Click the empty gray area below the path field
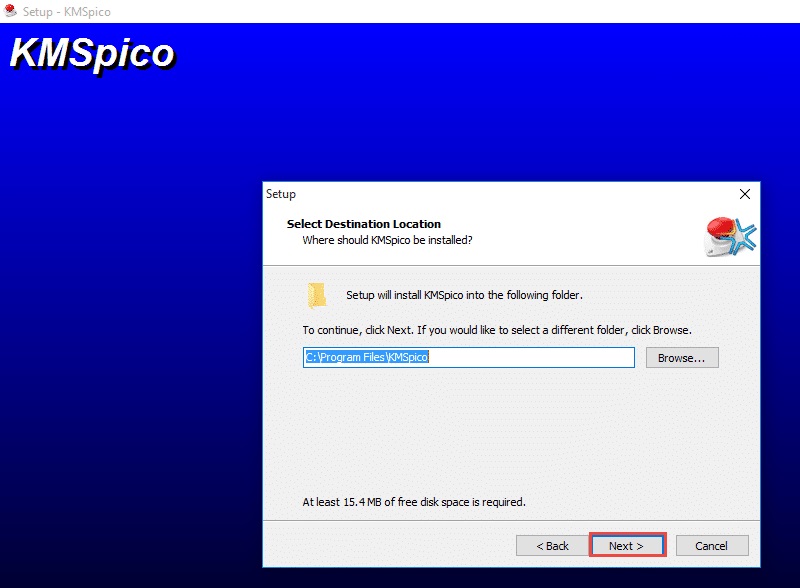This screenshot has width=800, height=588. 510,430
